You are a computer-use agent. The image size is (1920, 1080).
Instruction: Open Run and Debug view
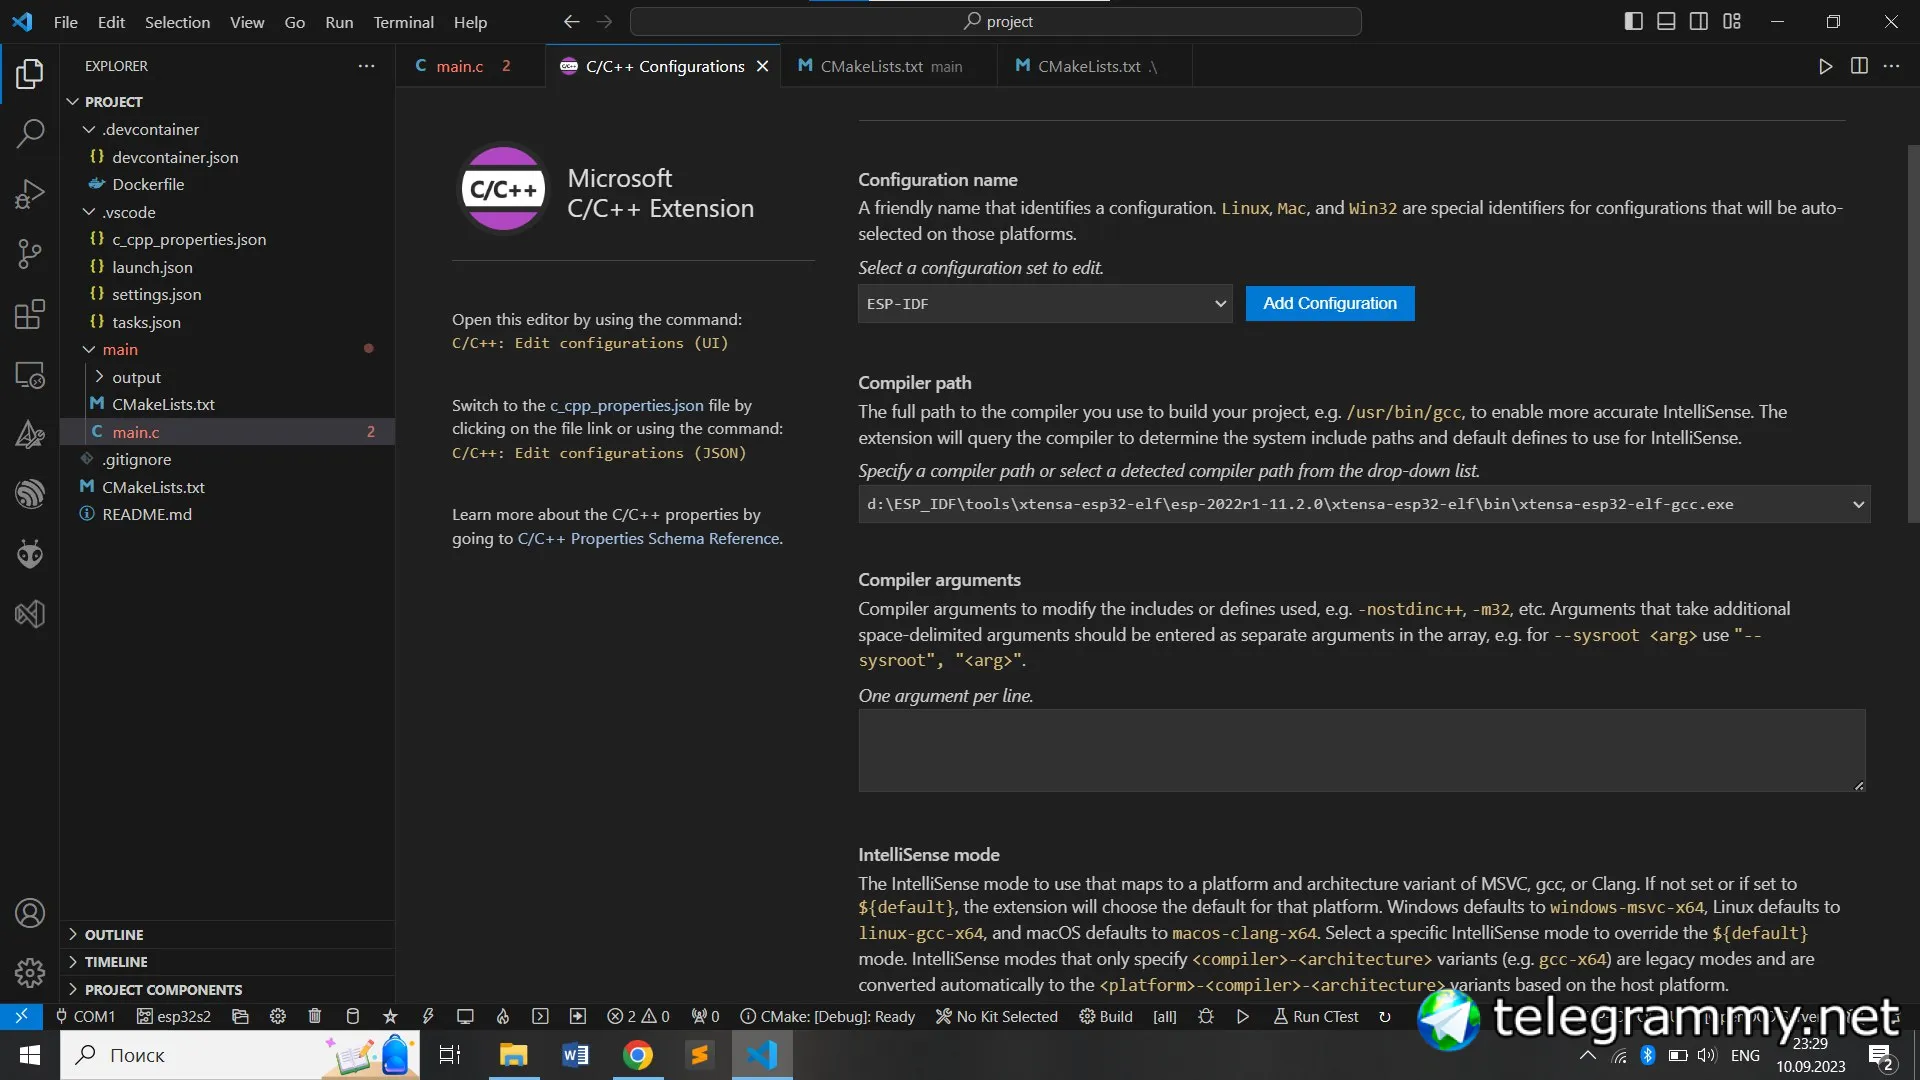30,193
